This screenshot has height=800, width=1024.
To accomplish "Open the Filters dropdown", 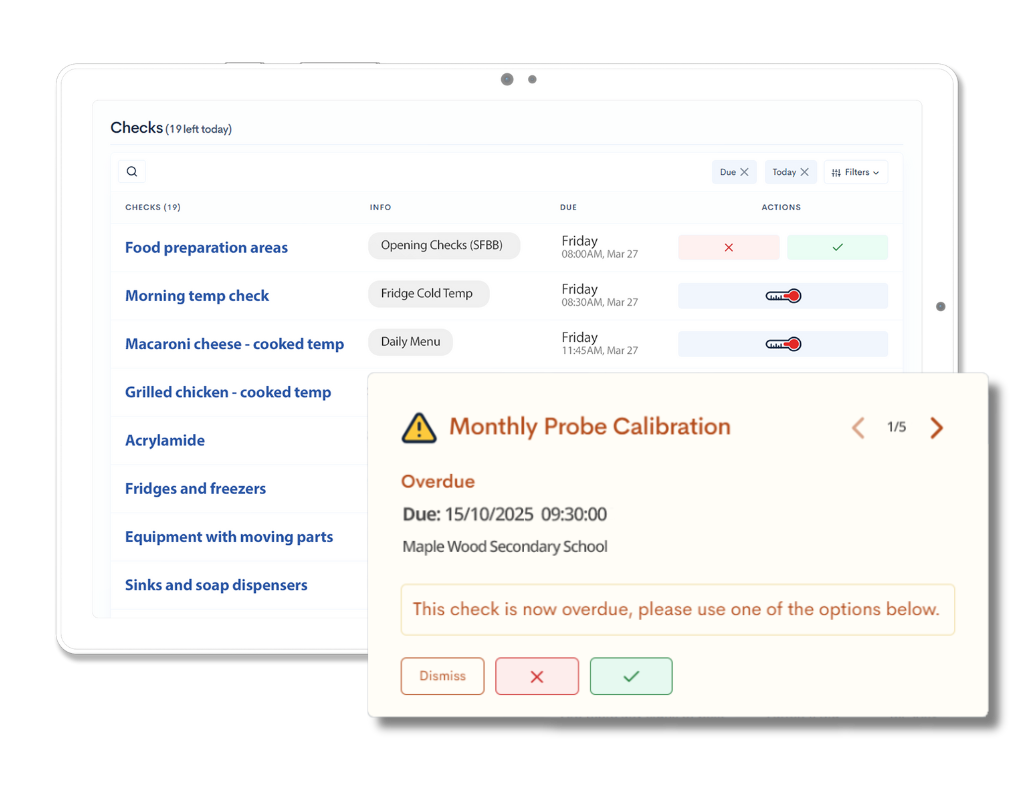I will 856,172.
